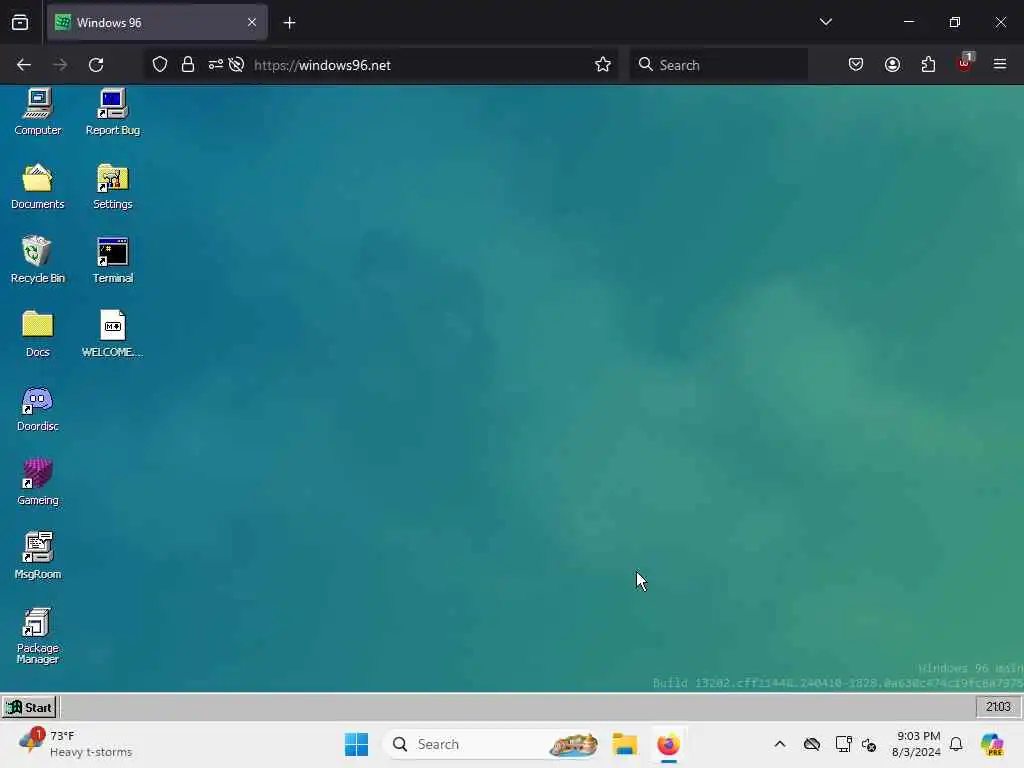1024x768 pixels.
Task: Open the weather widget showing 73°F
Action: pyautogui.click(x=76, y=744)
